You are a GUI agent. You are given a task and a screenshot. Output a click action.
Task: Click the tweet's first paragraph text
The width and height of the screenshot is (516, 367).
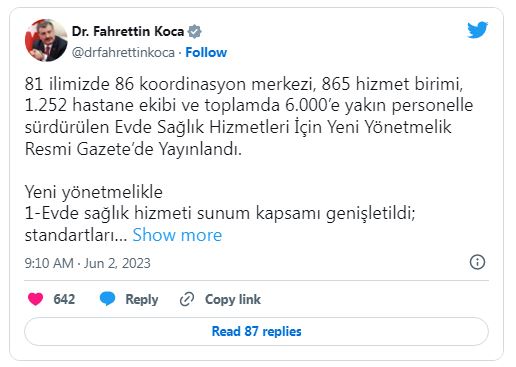pyautogui.click(x=249, y=116)
